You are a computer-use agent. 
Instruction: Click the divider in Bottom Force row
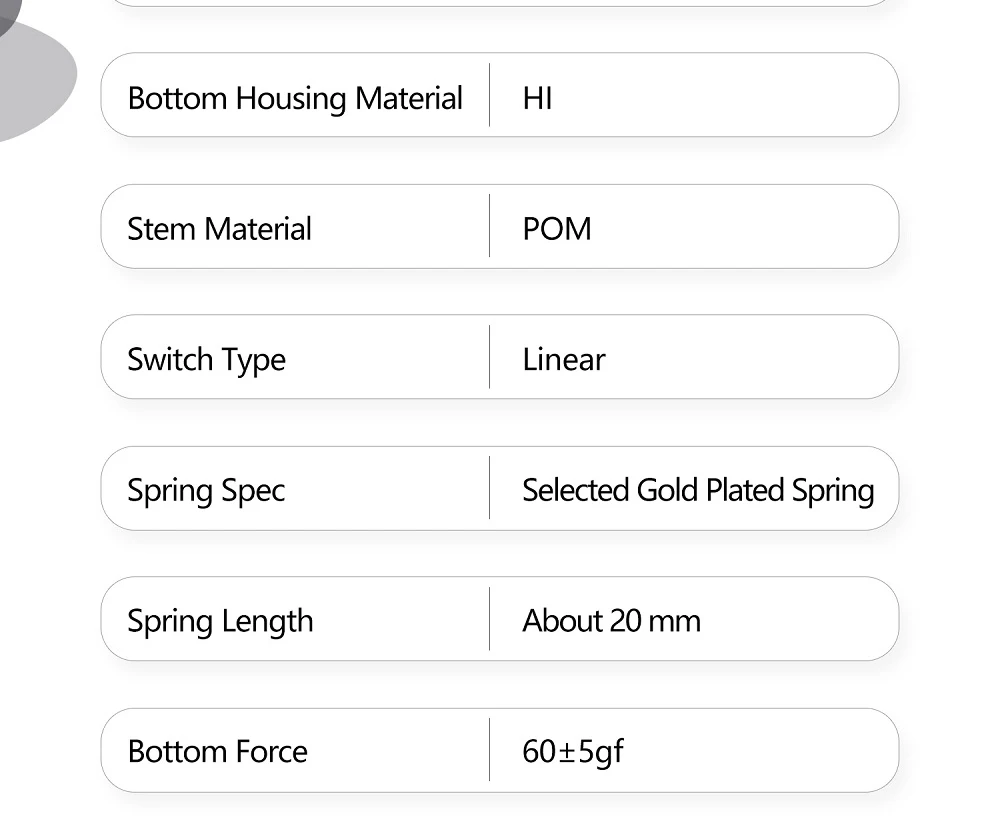point(489,750)
